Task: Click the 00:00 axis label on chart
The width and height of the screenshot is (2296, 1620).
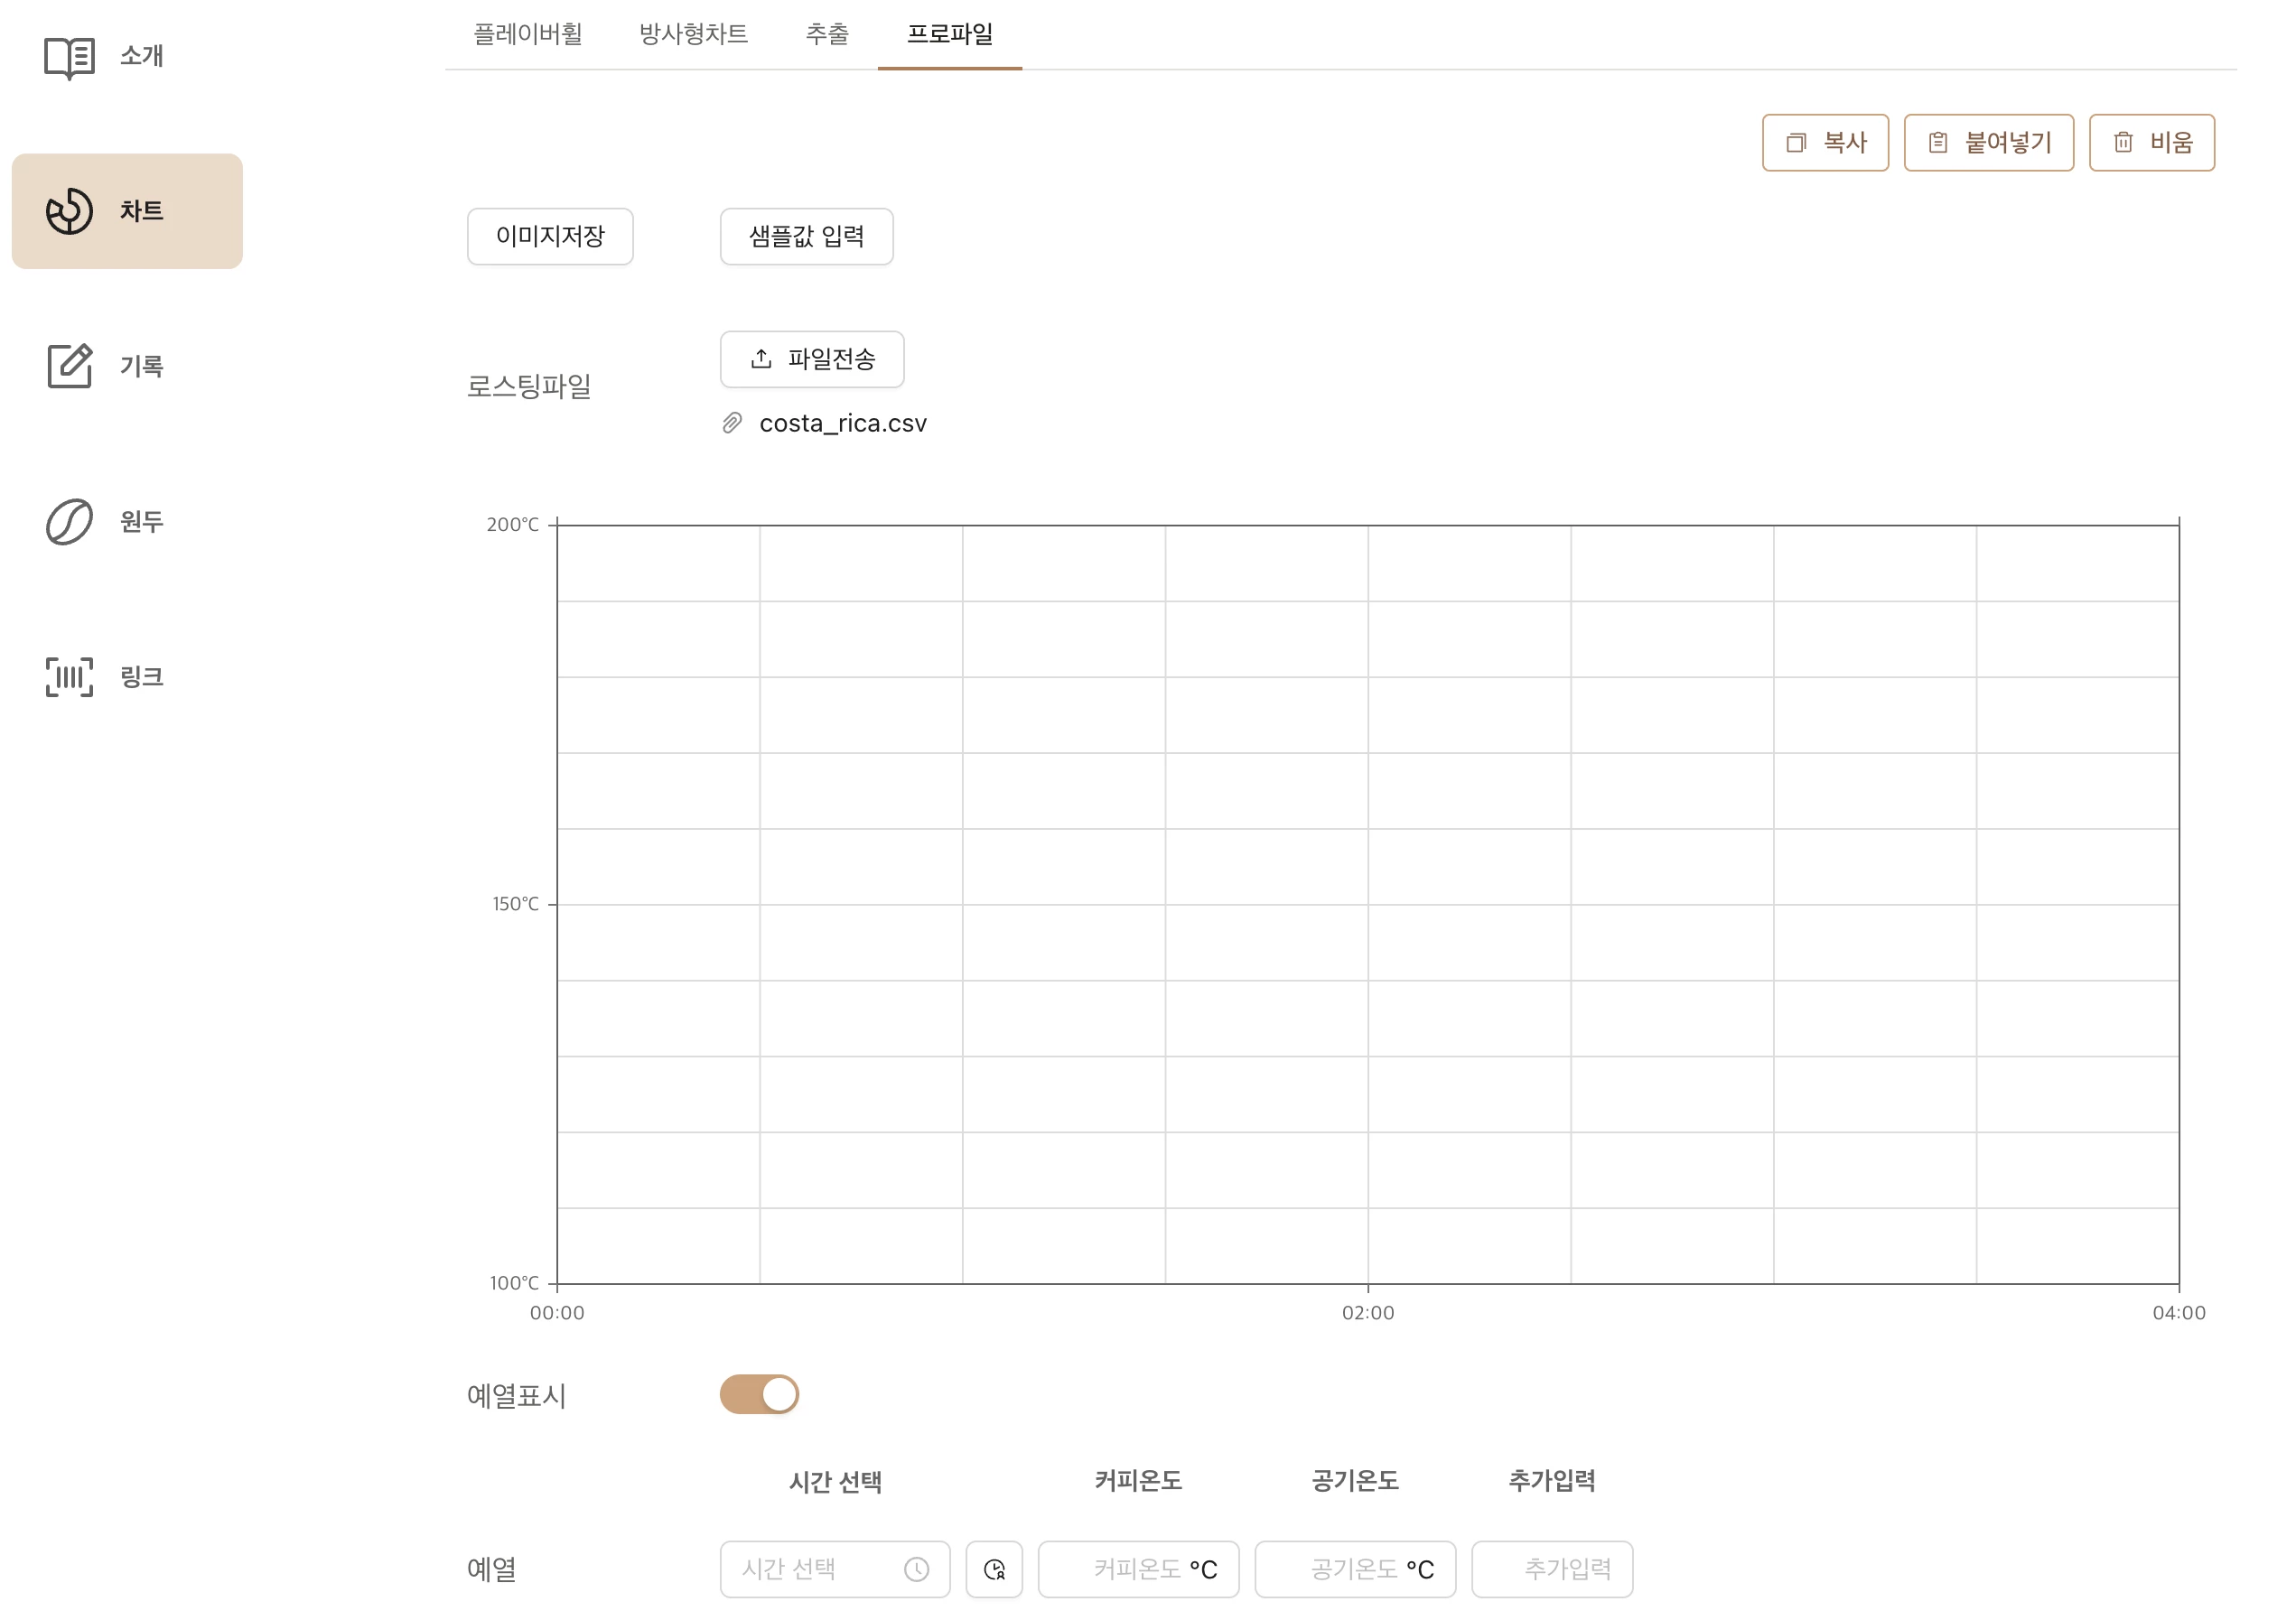Action: pyautogui.click(x=557, y=1313)
